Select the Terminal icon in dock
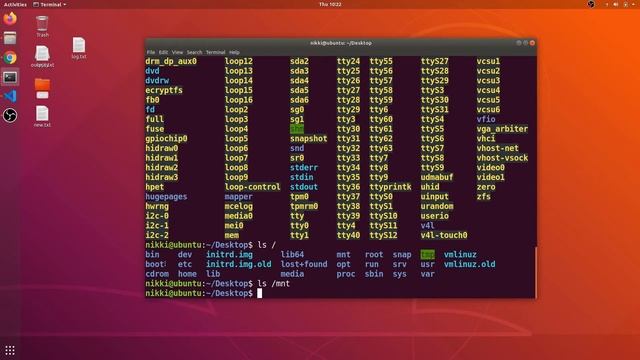640x360 pixels. tap(10, 77)
